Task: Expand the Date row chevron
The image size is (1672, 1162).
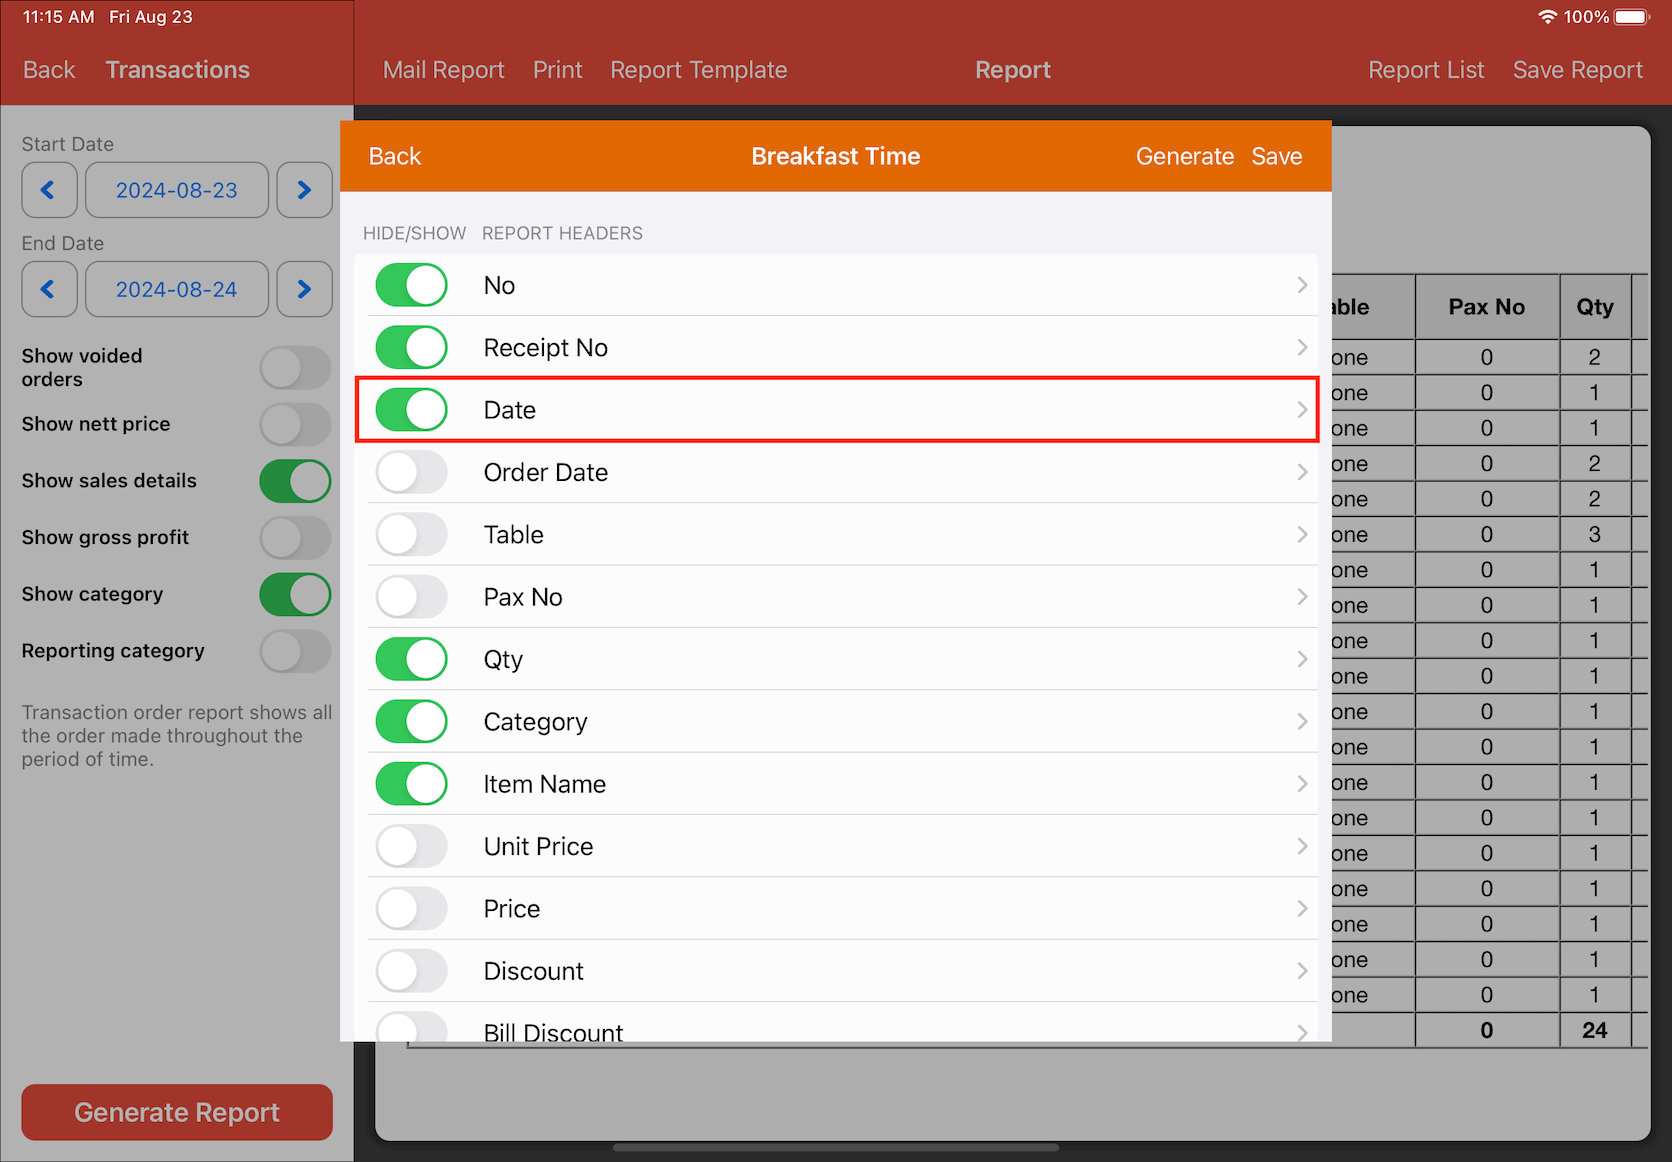Action: pos(1301,410)
